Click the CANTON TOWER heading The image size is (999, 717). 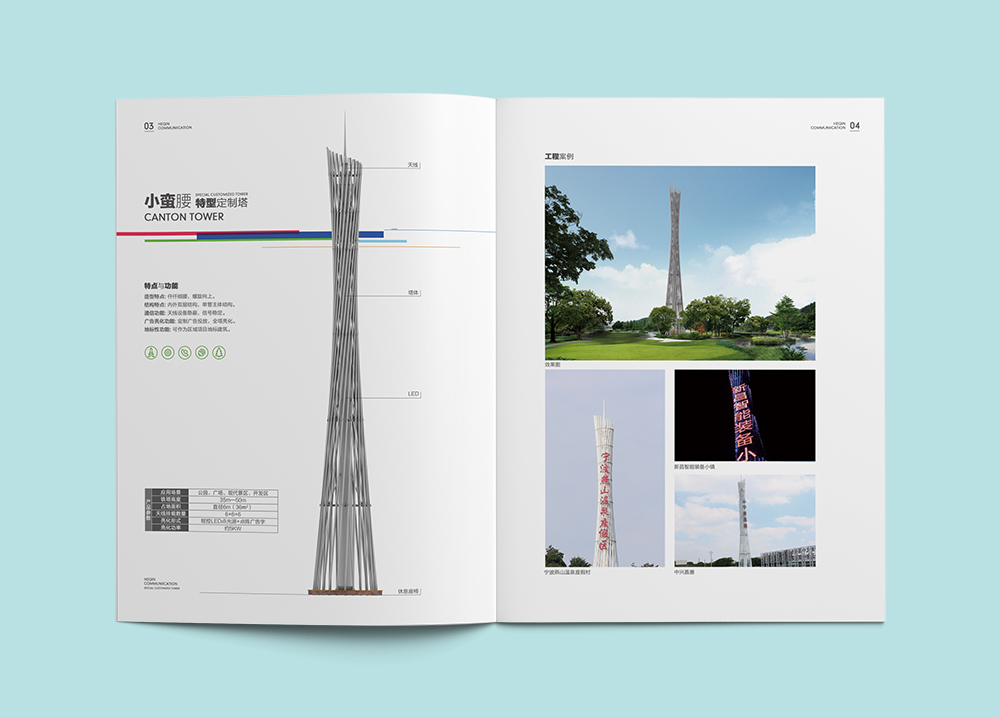click(184, 216)
